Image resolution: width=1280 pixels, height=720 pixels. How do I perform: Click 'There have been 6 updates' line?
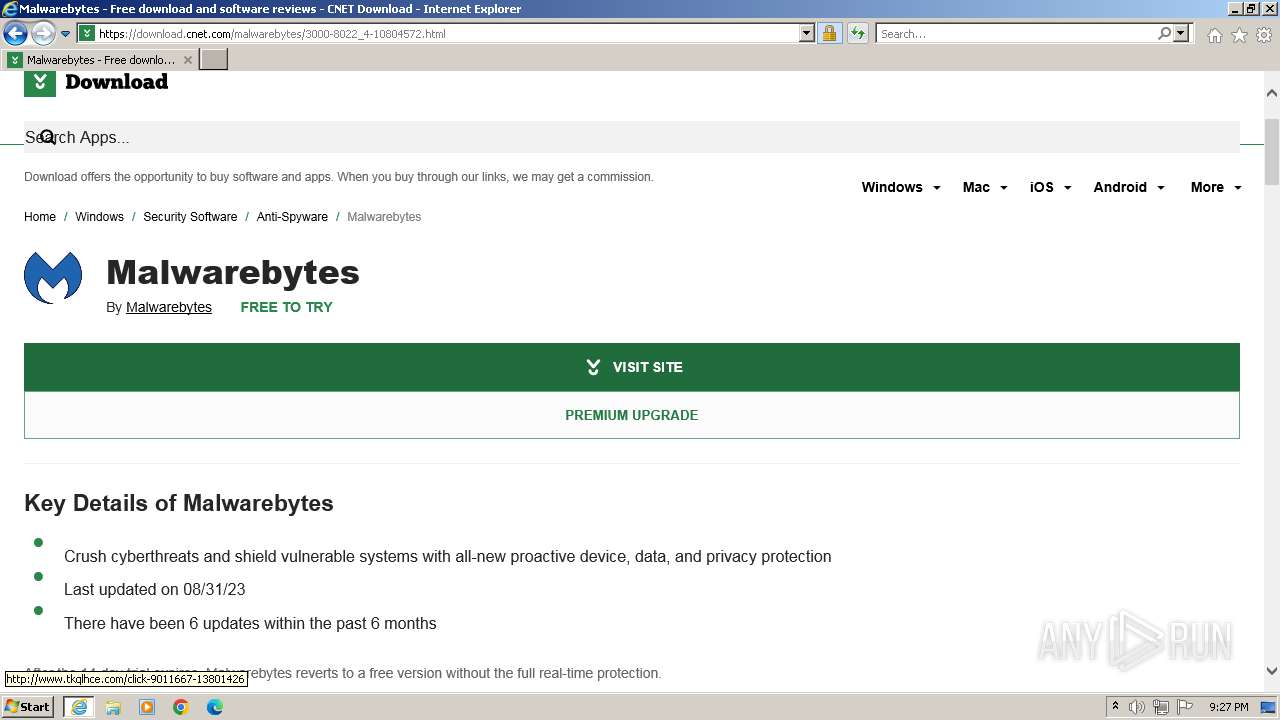[250, 624]
